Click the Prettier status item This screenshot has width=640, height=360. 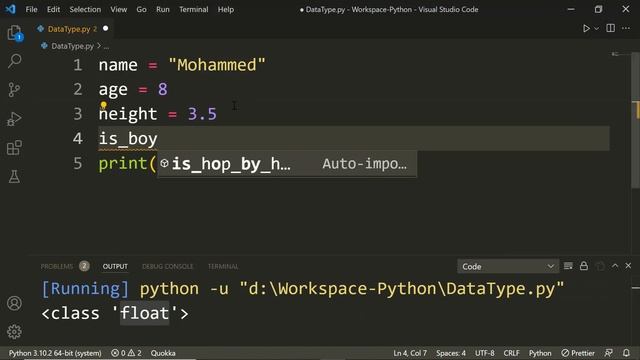pyautogui.click(x=578, y=353)
